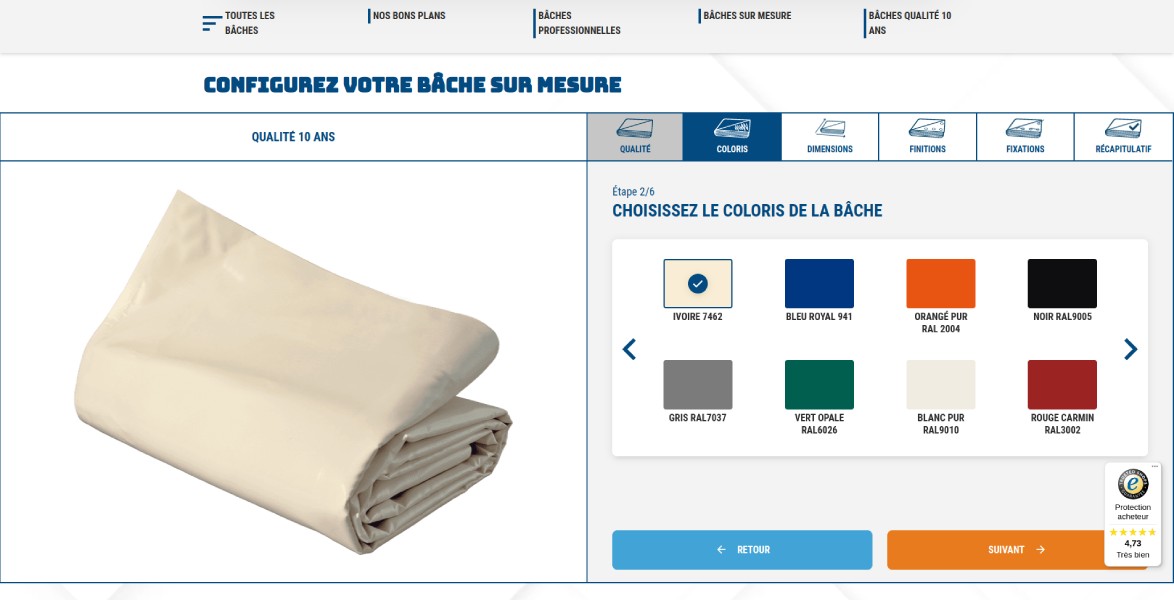The image size is (1174, 600).
Task: Open Nos bons plans menu item
Action: pos(409,16)
